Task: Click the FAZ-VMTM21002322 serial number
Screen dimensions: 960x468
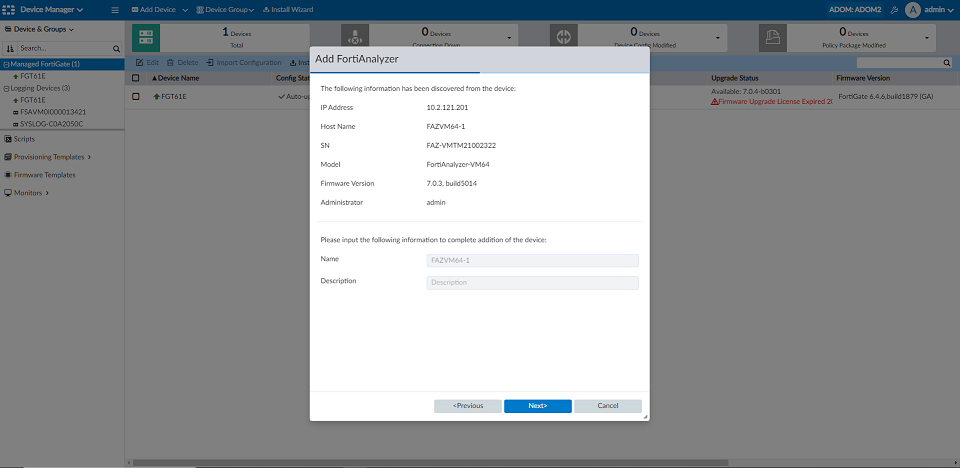Action: pos(460,146)
